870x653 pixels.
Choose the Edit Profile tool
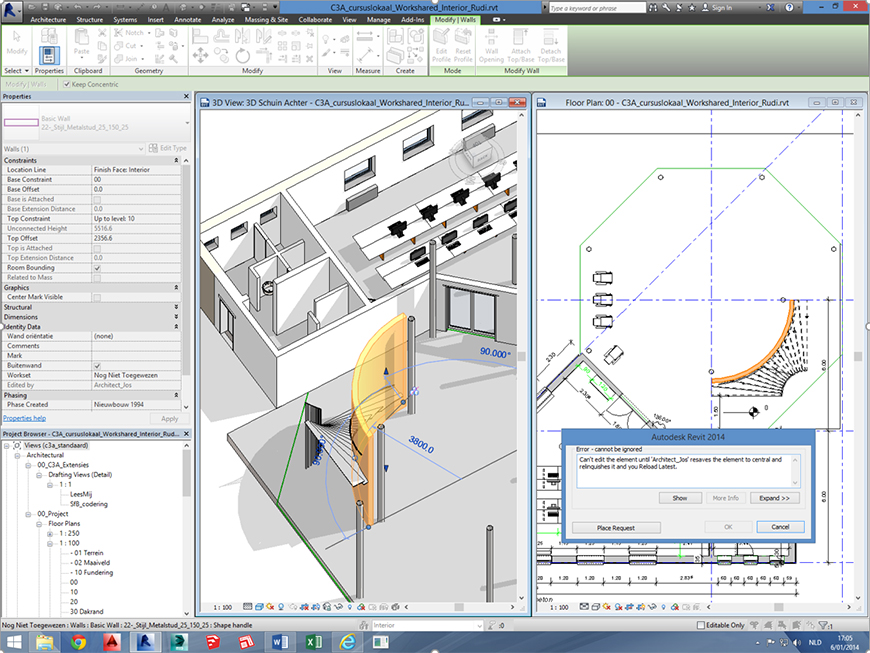click(441, 45)
